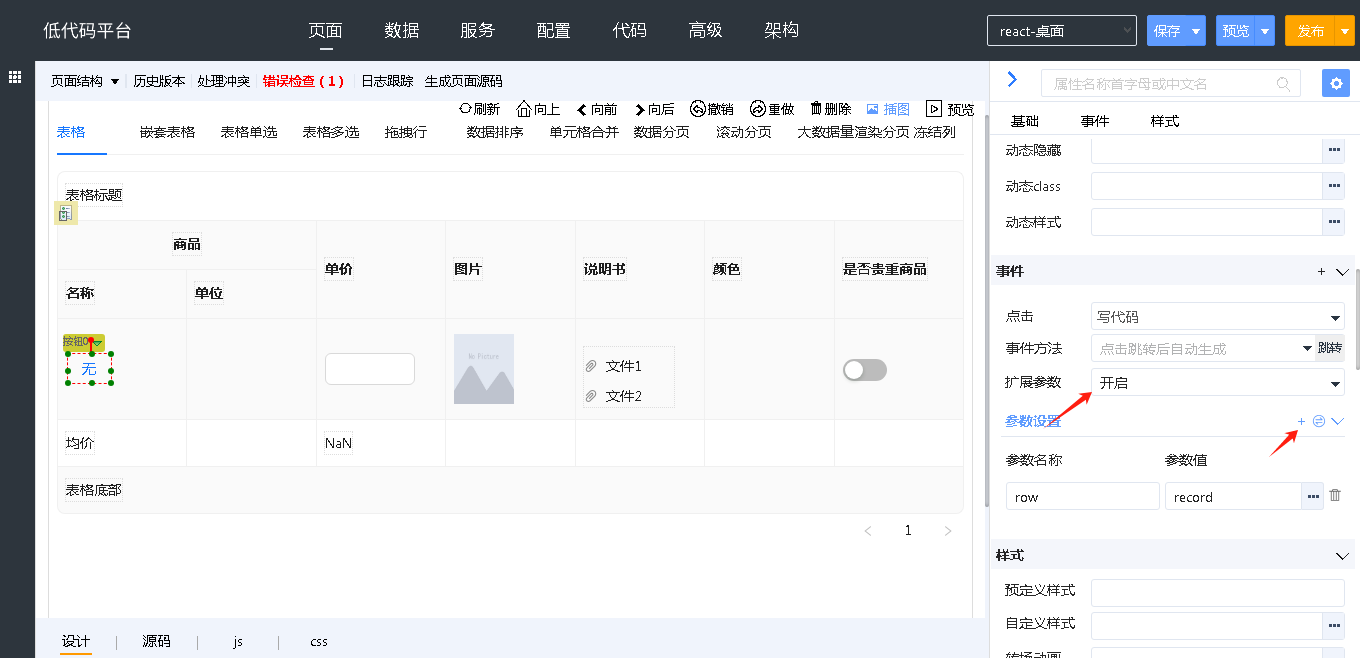Switch to the 样式 property tab
The width and height of the screenshot is (1360, 658).
tap(1165, 121)
